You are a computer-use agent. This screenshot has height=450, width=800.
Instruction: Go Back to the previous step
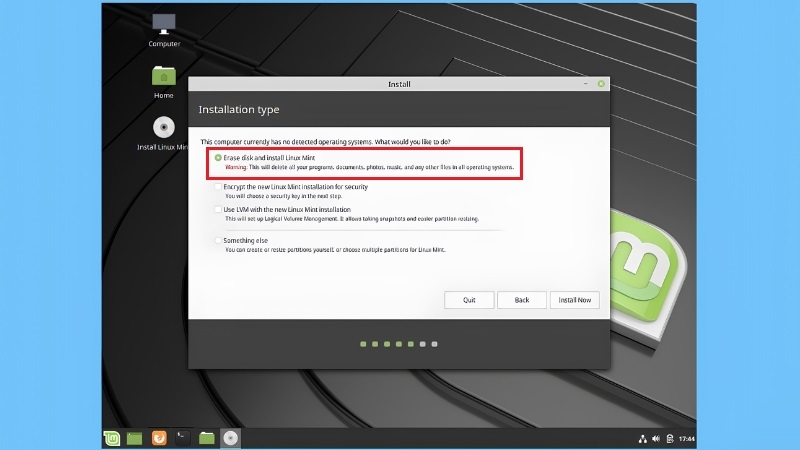521,300
